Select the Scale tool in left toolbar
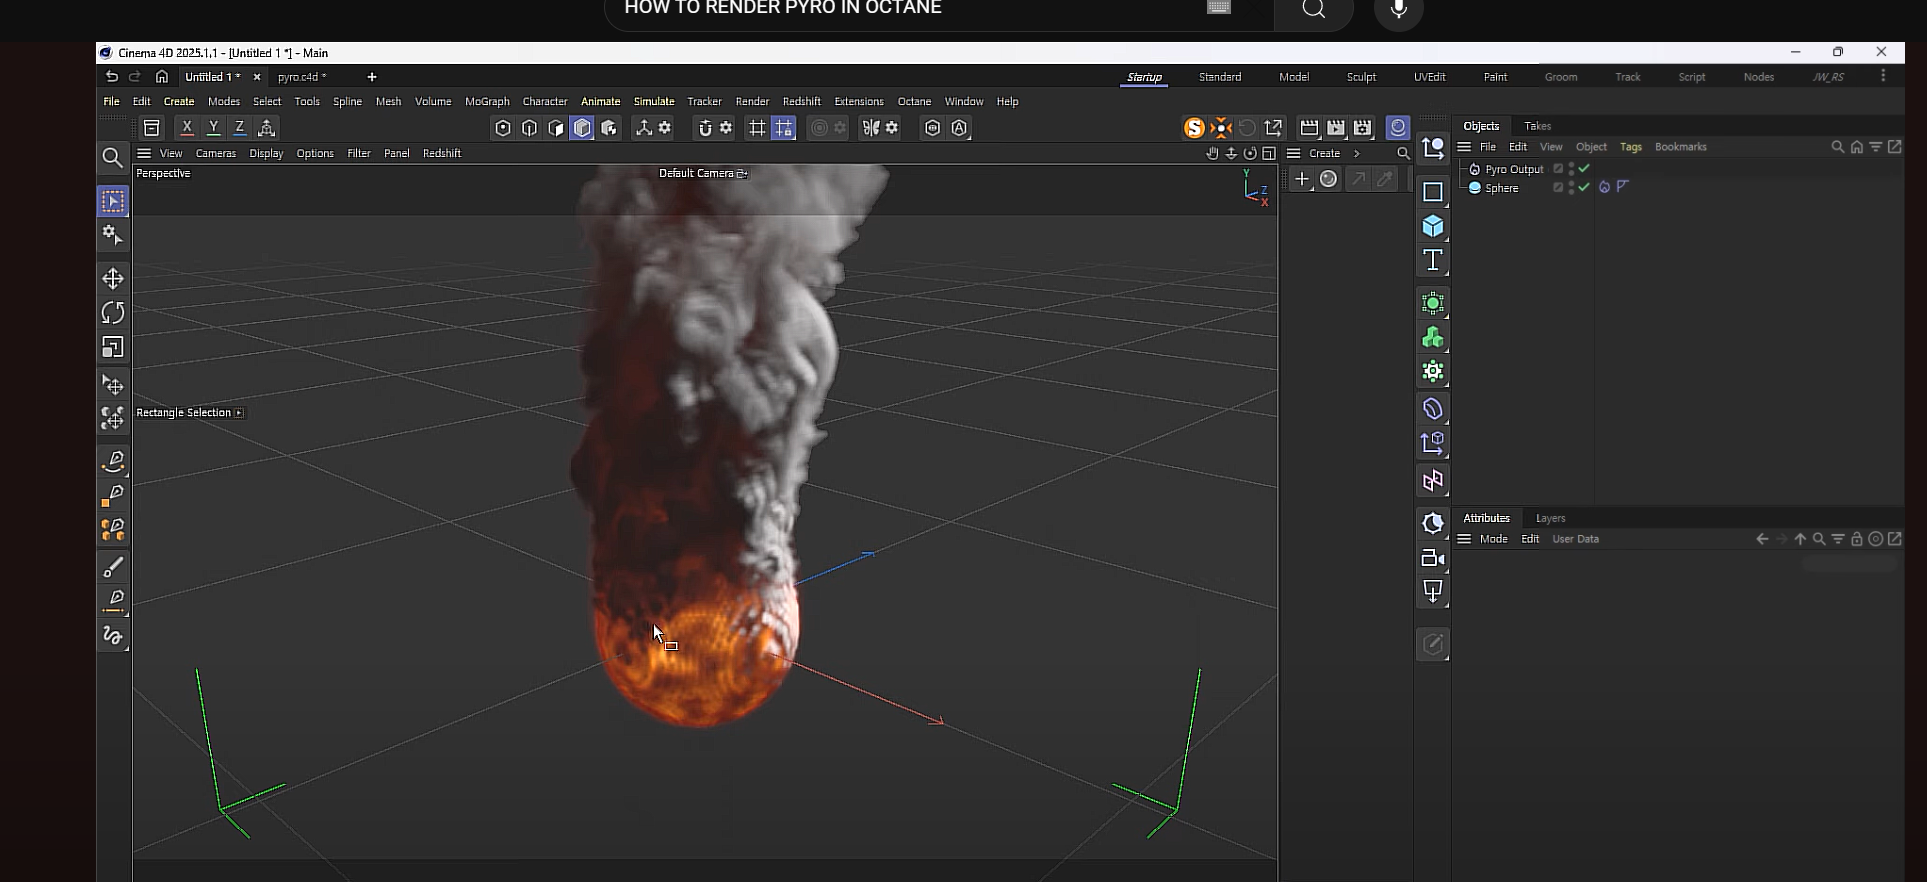1927x882 pixels. tap(113, 347)
